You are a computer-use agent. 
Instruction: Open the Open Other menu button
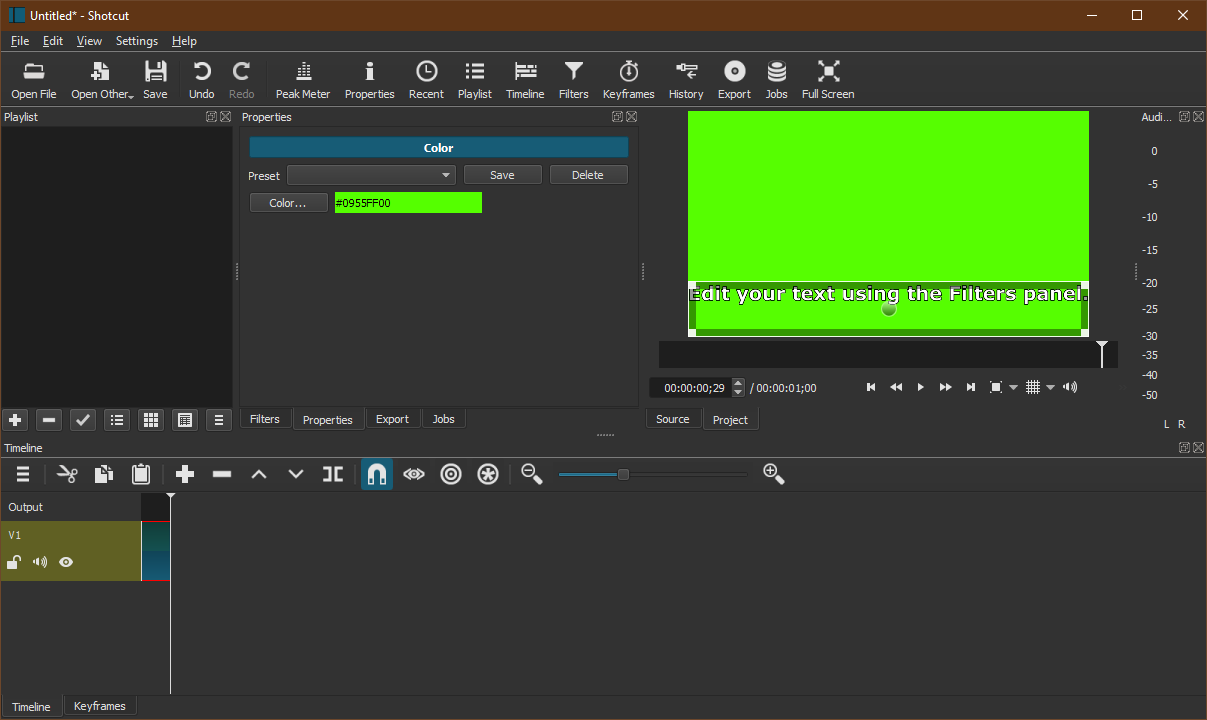point(102,80)
